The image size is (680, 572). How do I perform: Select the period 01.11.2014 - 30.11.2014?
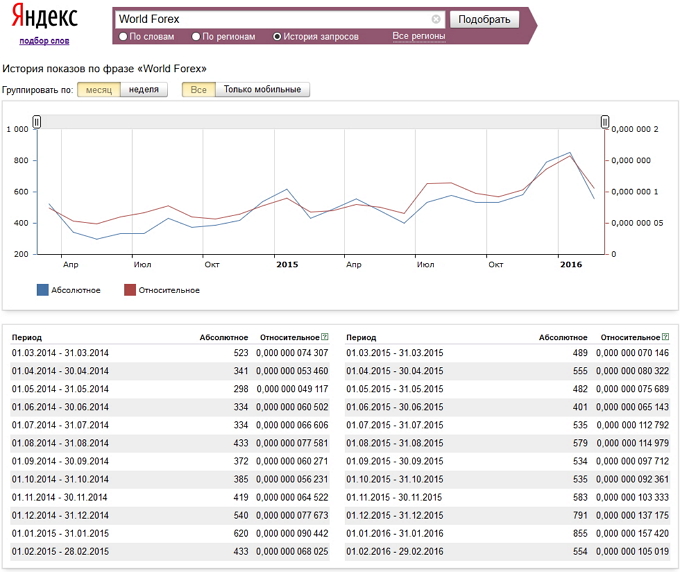59,497
